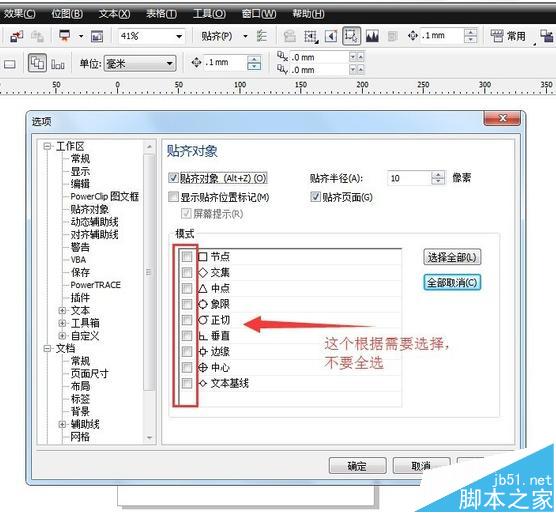Click the 贴齐半径 value field showing 10
Viewport: 556px width, 514px height.
(x=409, y=178)
